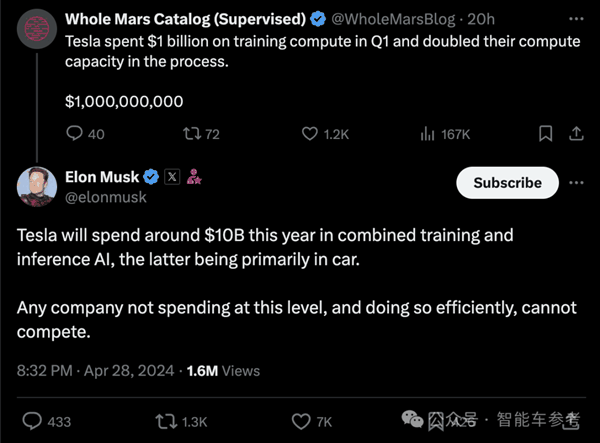Click Elon Musk's blue verified badge
Viewport: 600px width, 443px height.
(x=151, y=177)
